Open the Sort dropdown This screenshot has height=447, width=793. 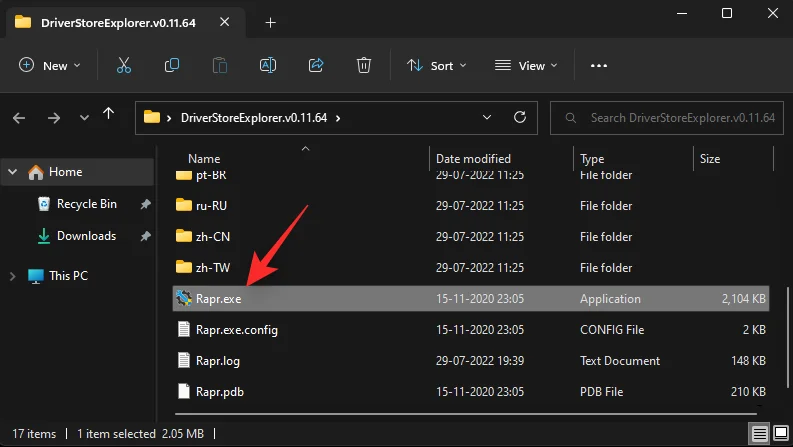(x=436, y=66)
